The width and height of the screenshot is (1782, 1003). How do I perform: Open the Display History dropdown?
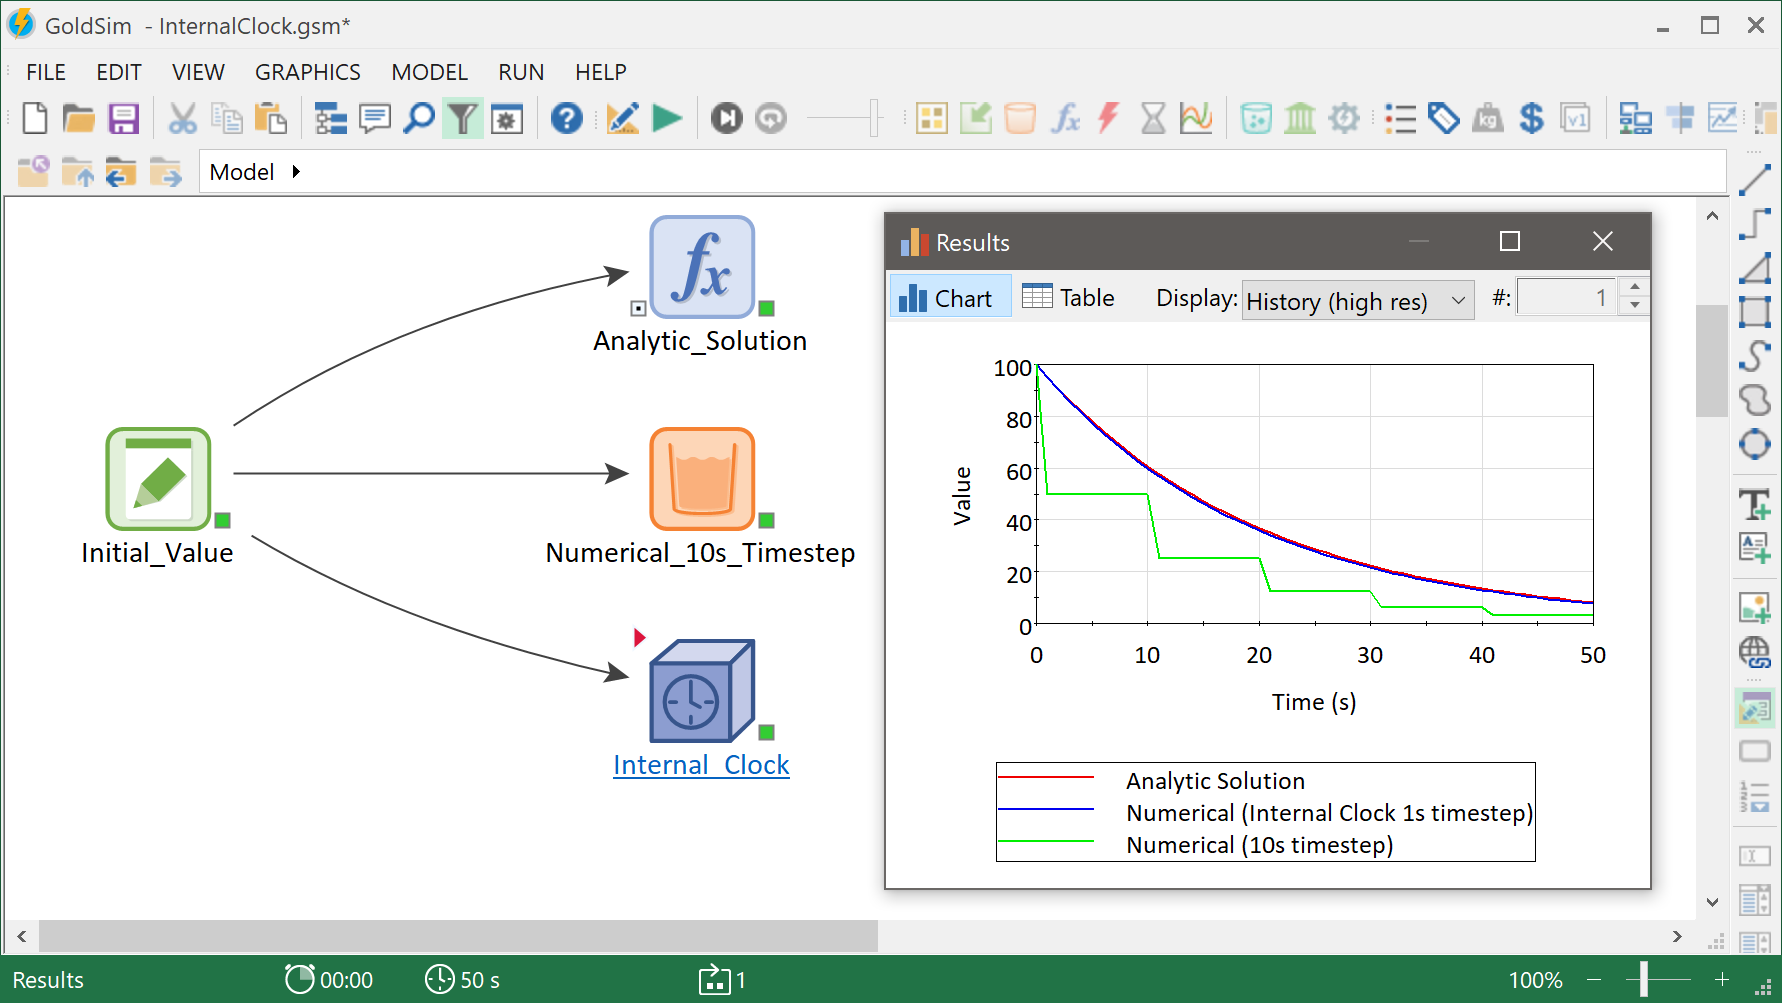(1358, 301)
